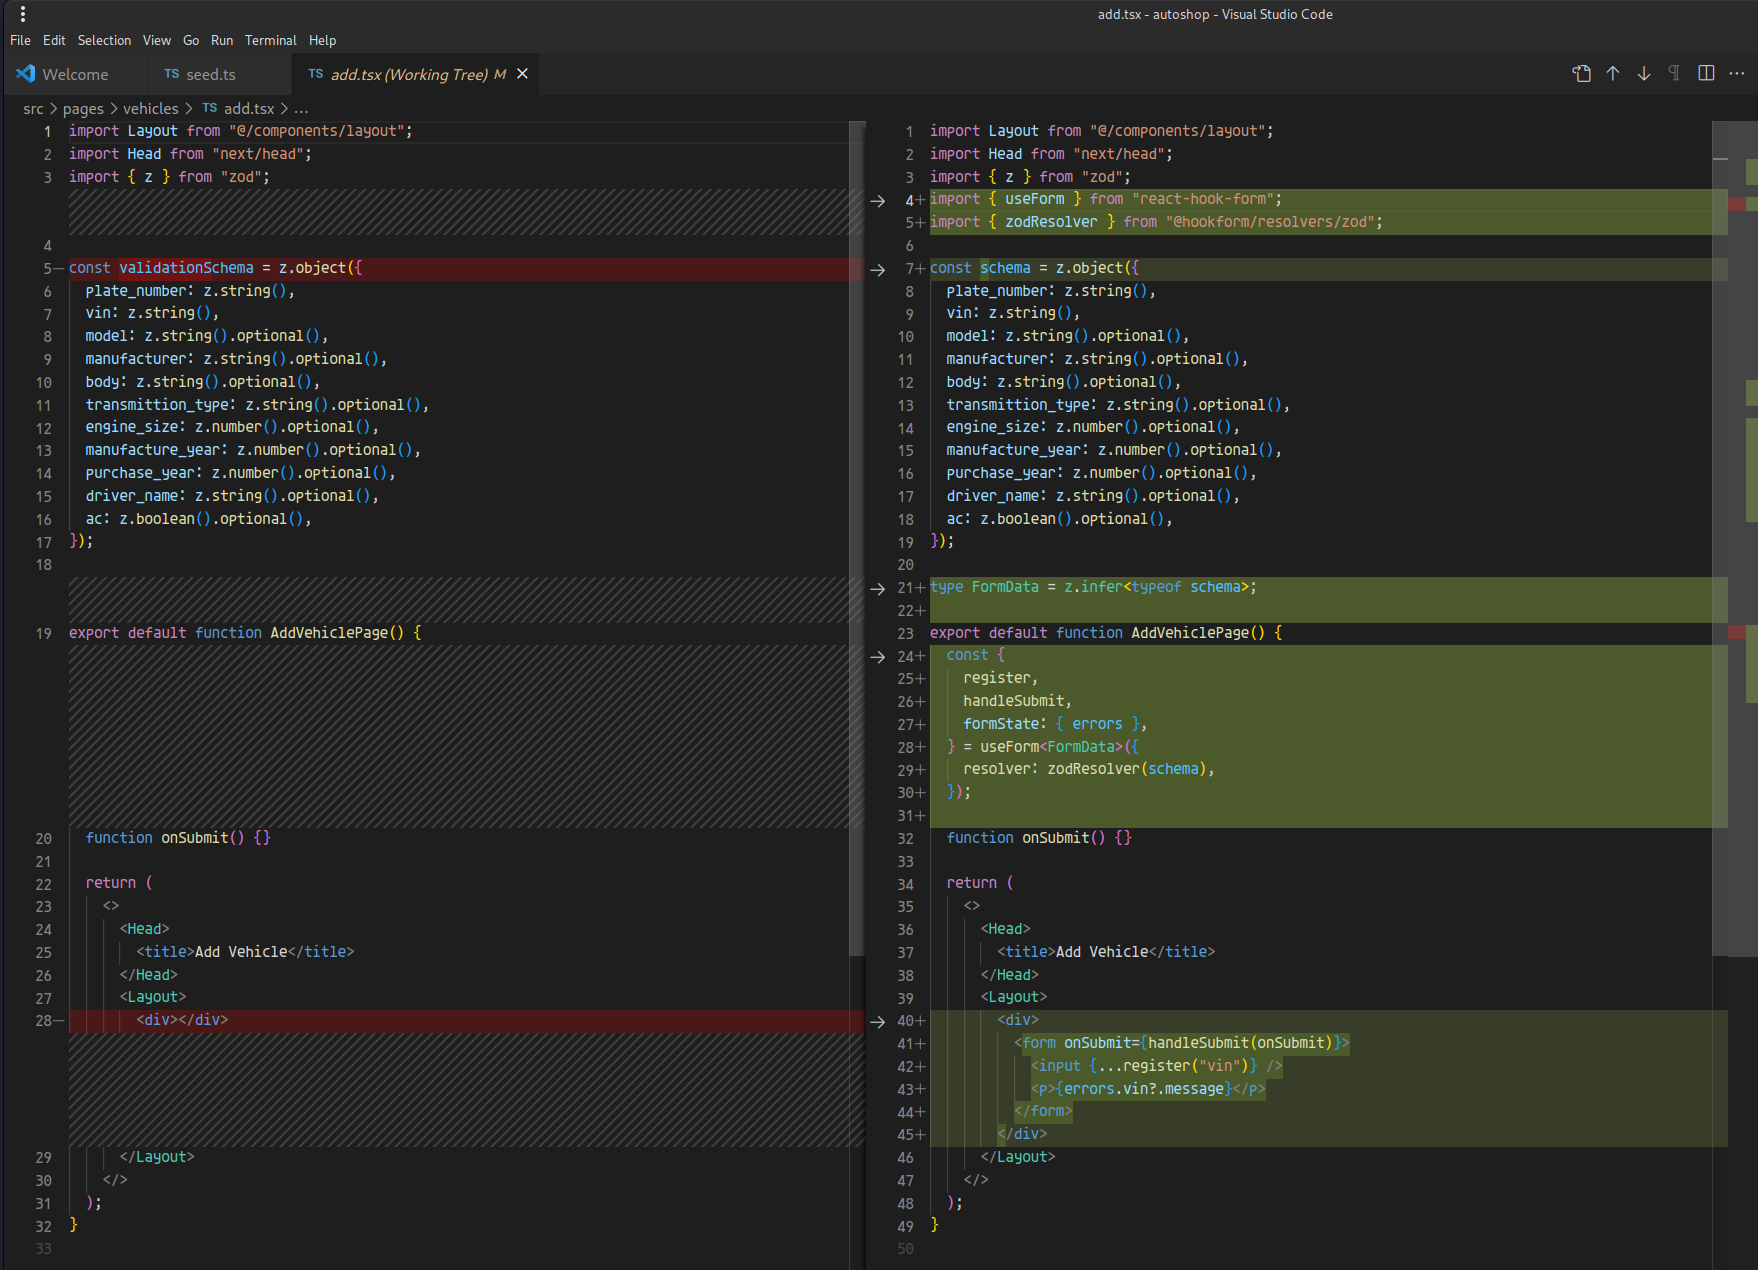
Task: Click the src breadcrumb segment
Action: point(33,108)
